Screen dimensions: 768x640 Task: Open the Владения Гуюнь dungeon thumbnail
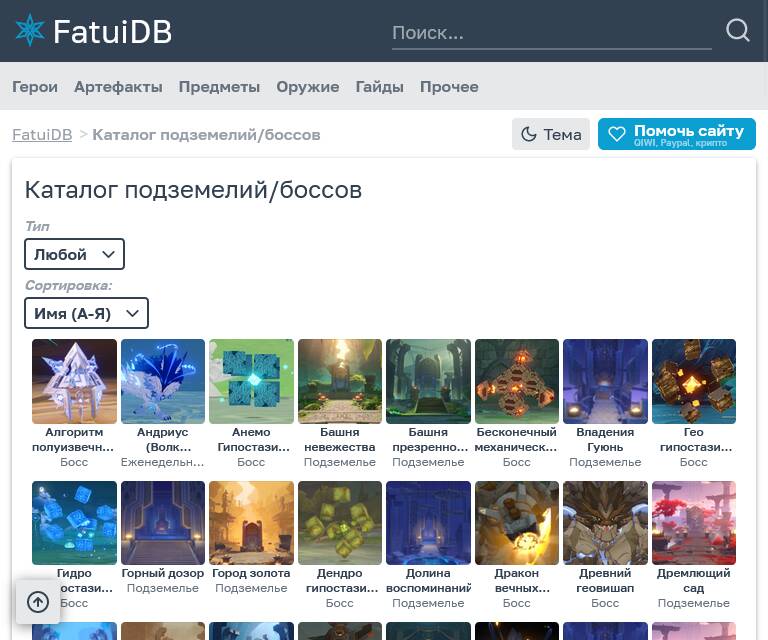605,381
